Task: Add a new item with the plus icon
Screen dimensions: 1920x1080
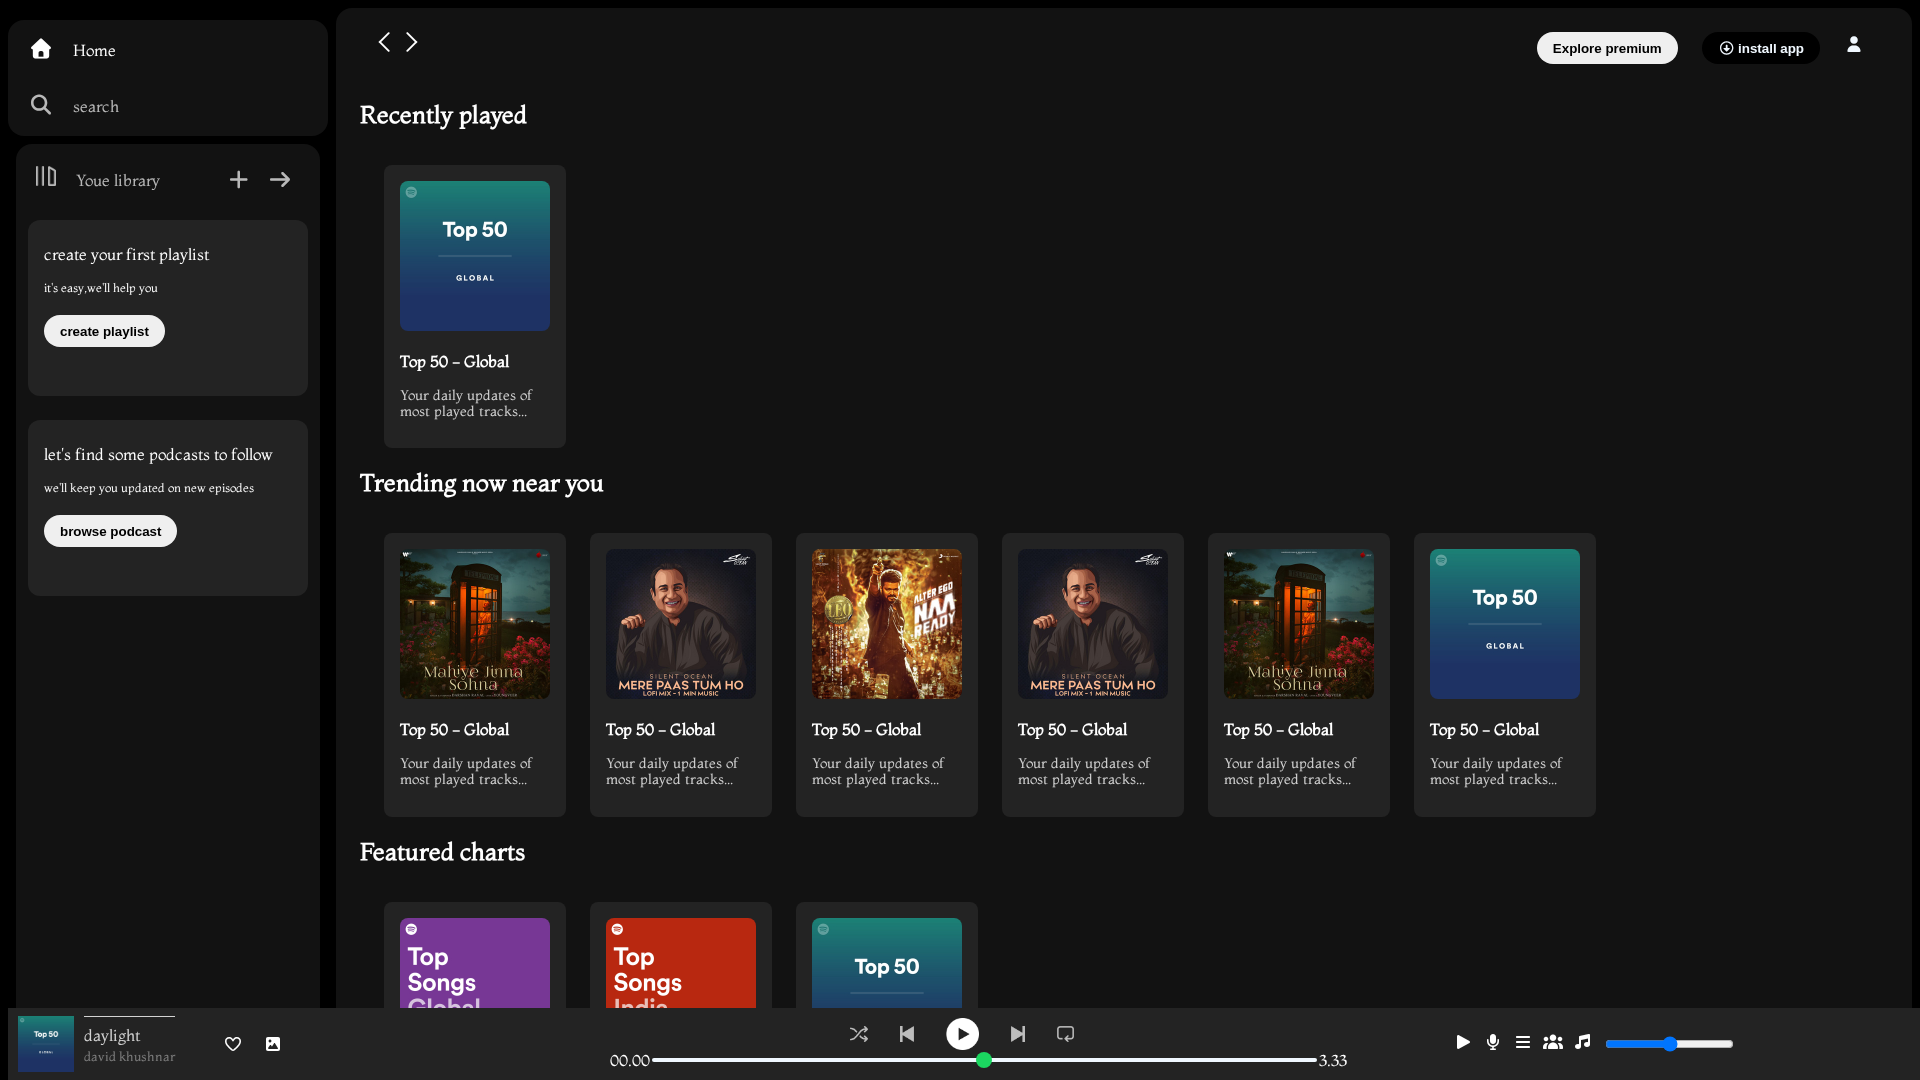Action: pos(238,180)
